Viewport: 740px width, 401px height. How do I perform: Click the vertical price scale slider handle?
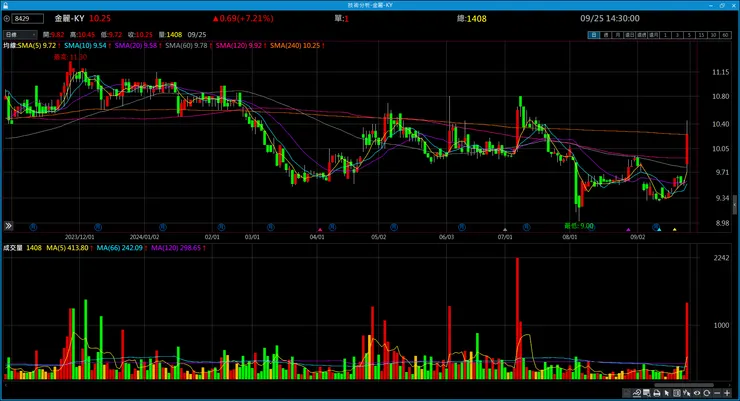pos(734,204)
